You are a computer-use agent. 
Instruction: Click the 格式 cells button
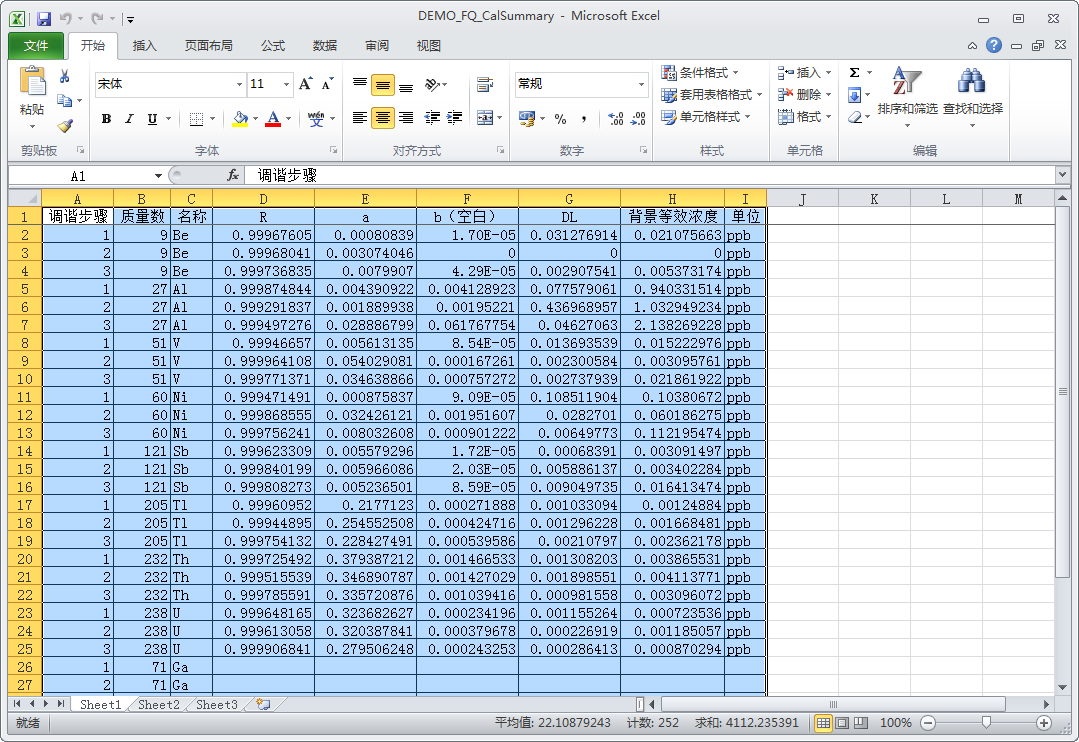804,116
